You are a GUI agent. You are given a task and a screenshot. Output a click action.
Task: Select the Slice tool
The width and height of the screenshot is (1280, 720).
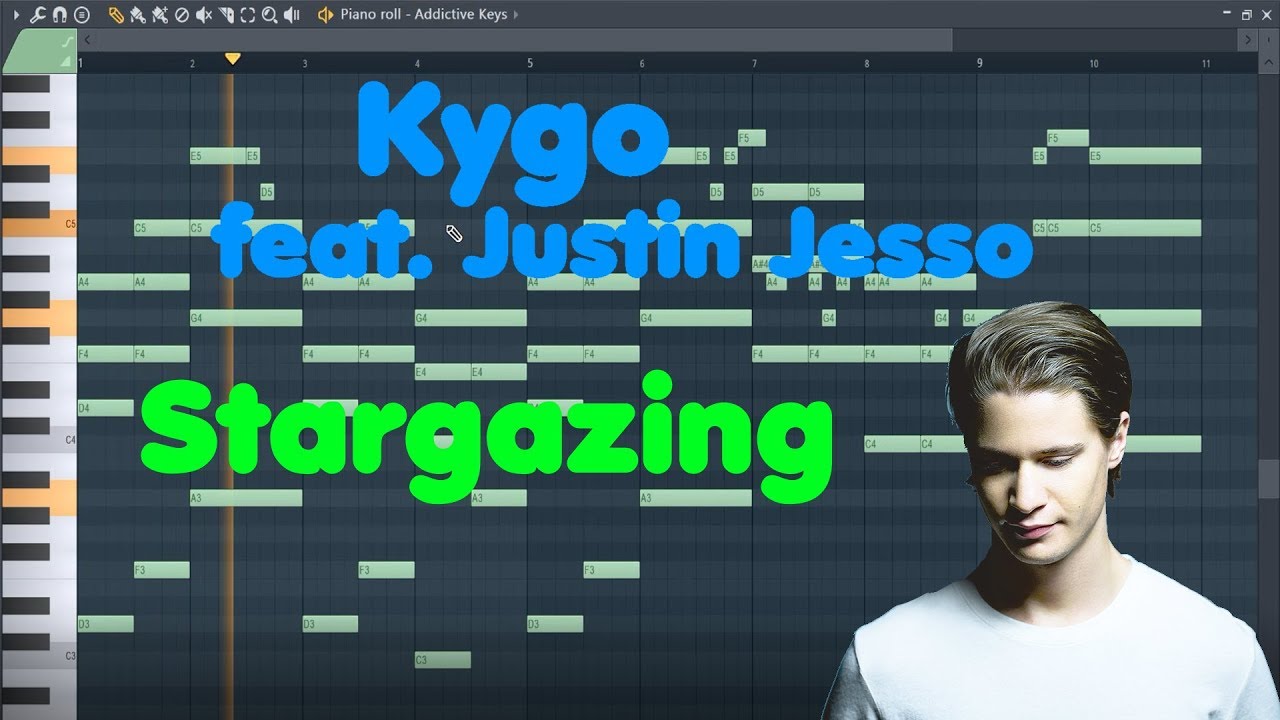point(226,15)
